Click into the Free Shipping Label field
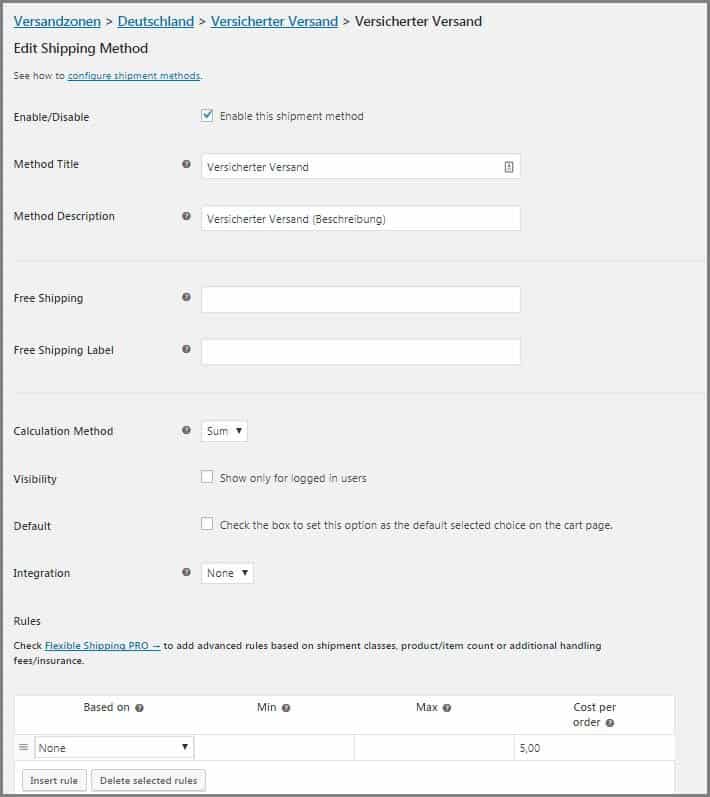This screenshot has width=710, height=797. tap(360, 351)
